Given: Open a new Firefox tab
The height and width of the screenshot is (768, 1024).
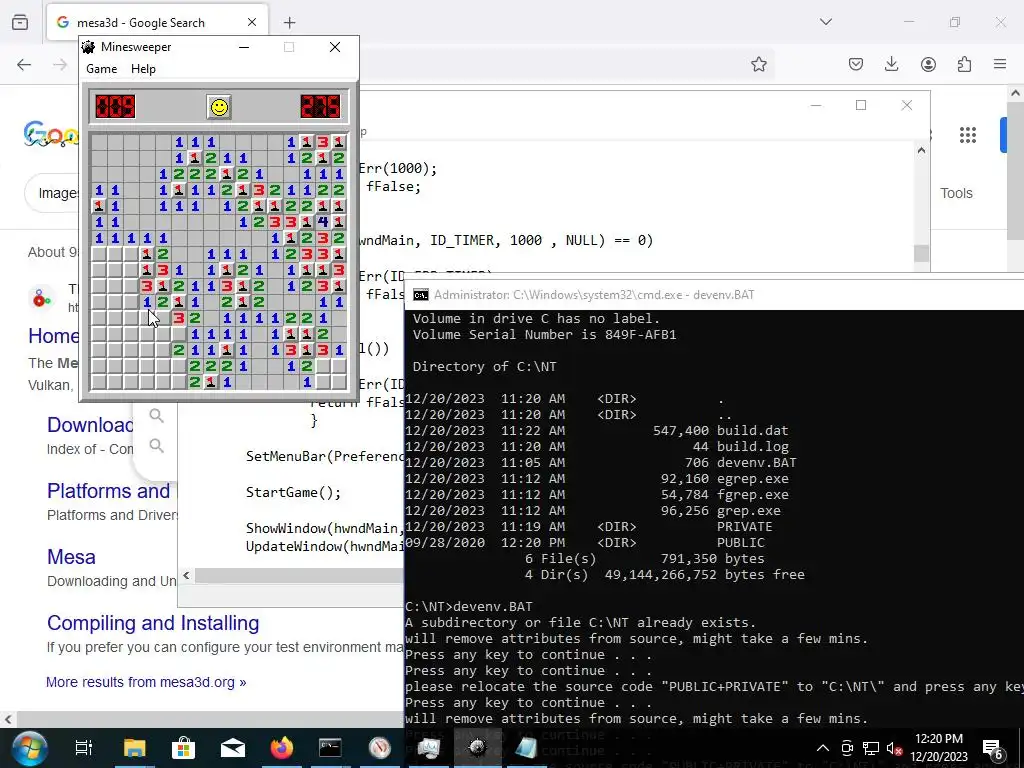Looking at the screenshot, I should pos(289,23).
